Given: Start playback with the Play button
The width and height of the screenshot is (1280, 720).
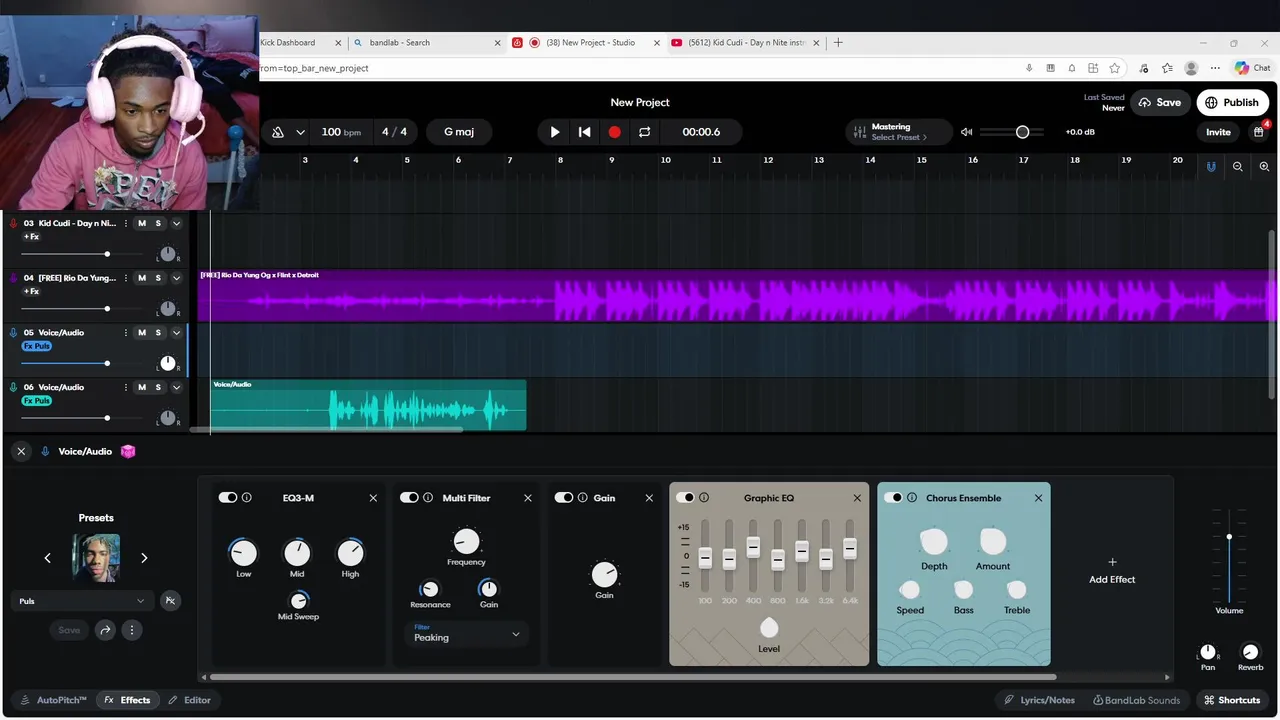Looking at the screenshot, I should click(x=555, y=132).
